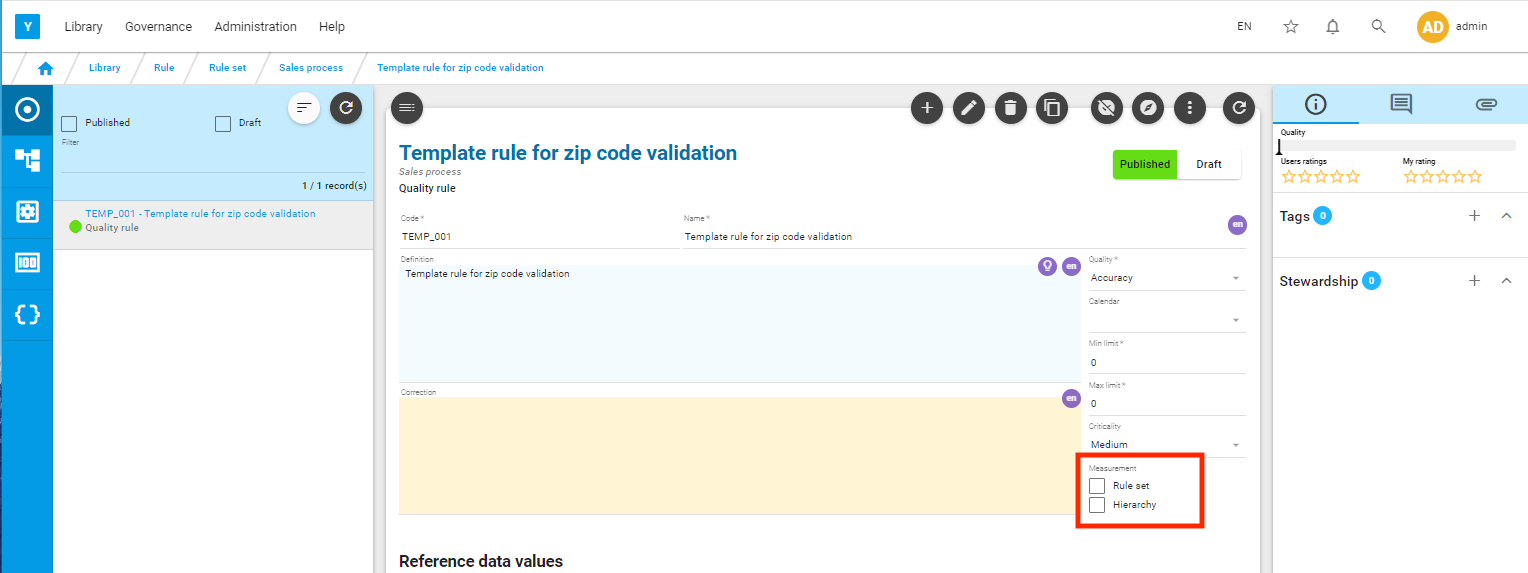Viewport: 1528px width, 573px height.
Task: Click the search magnifier icon
Action: coord(1378,27)
